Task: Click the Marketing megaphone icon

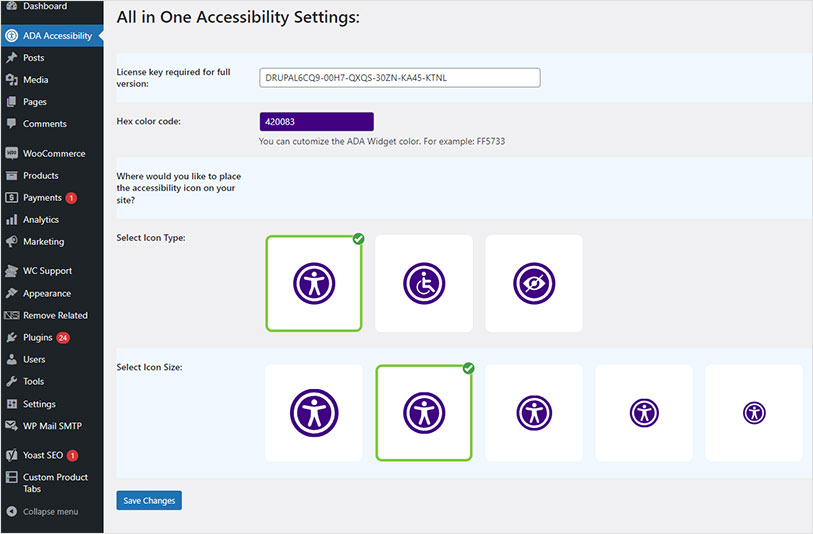Action: [x=11, y=242]
